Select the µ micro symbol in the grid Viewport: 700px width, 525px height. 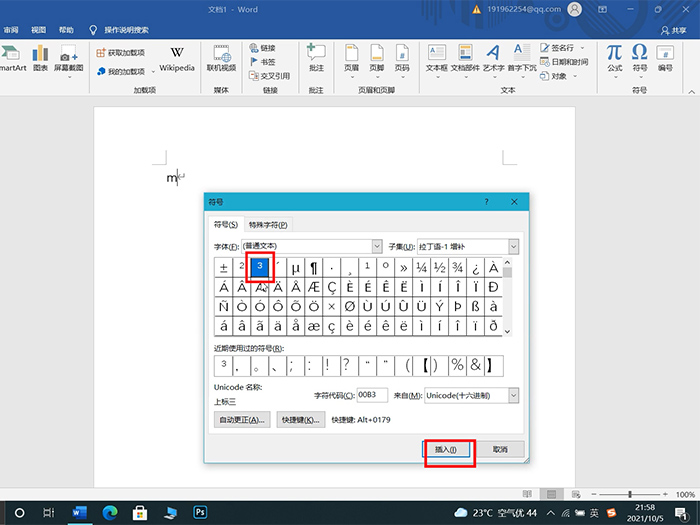[296, 267]
